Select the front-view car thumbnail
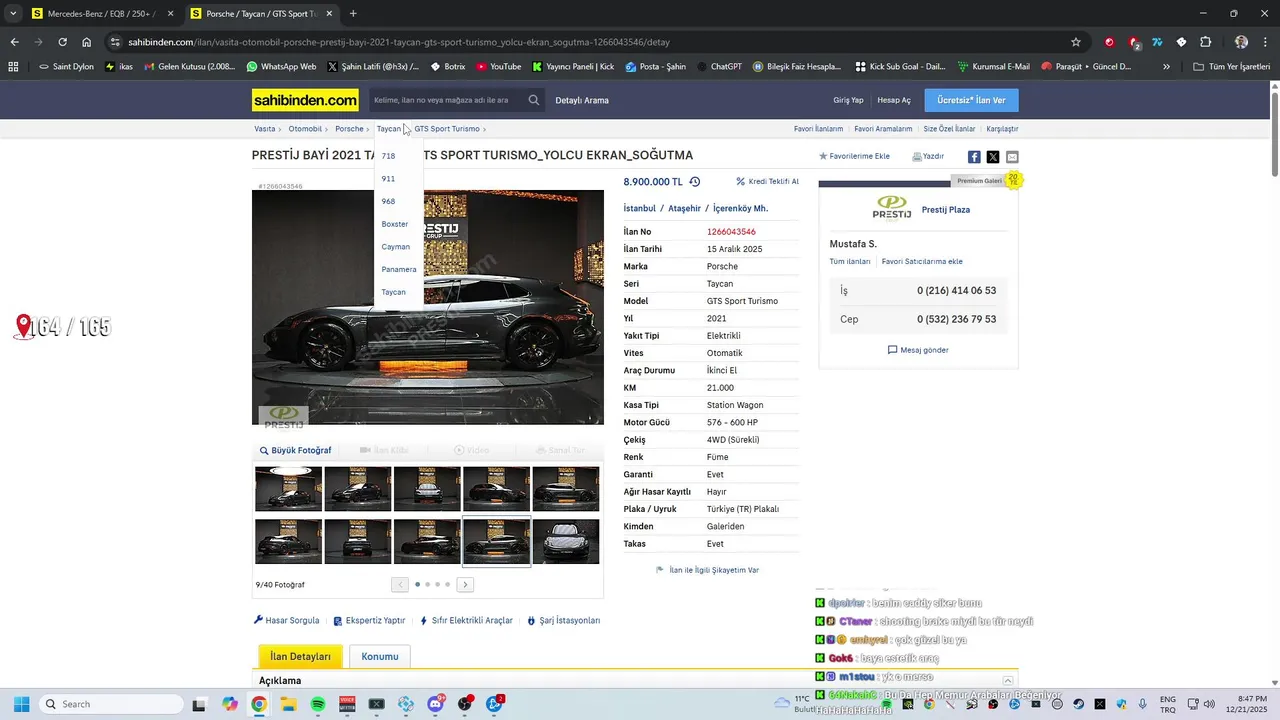This screenshot has height=720, width=1280. 566,541
